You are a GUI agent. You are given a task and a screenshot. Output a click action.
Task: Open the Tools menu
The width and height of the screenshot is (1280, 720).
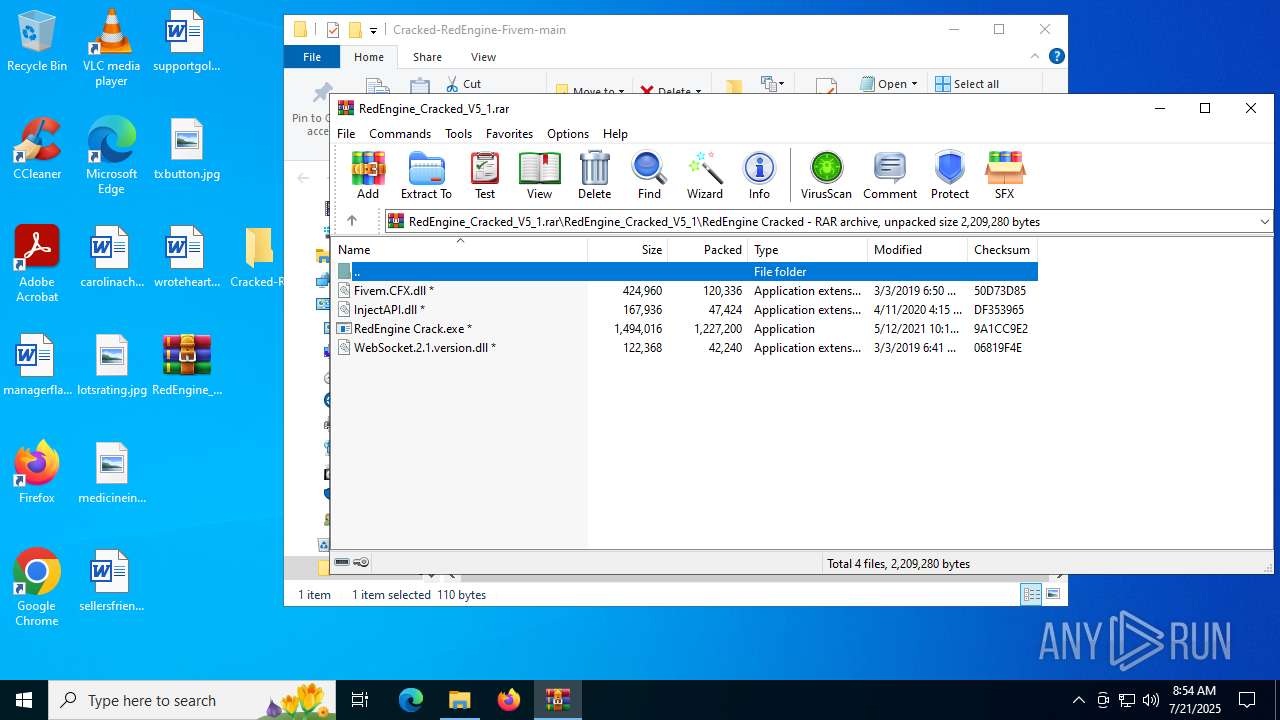458,134
